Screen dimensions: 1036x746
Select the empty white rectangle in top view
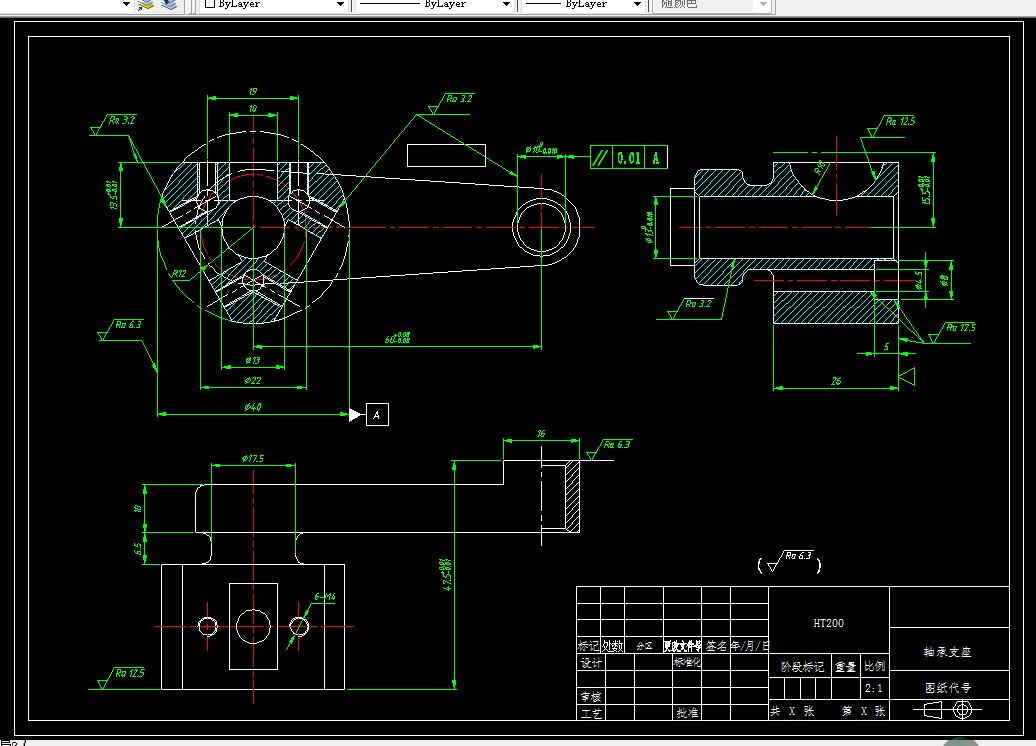coord(446,155)
